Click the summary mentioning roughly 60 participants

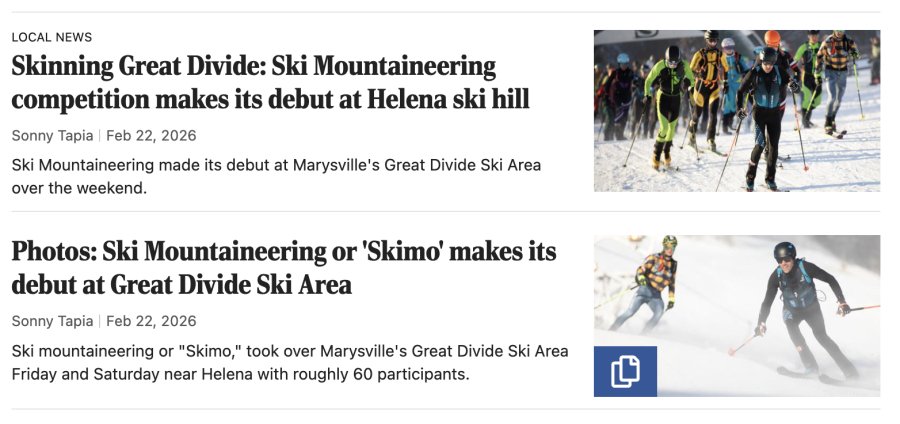click(290, 362)
